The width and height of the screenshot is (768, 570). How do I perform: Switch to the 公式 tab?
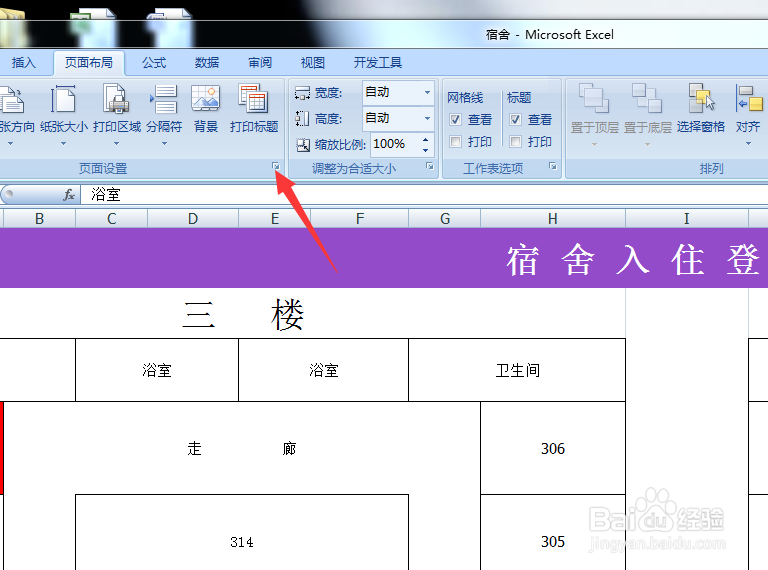tap(154, 63)
